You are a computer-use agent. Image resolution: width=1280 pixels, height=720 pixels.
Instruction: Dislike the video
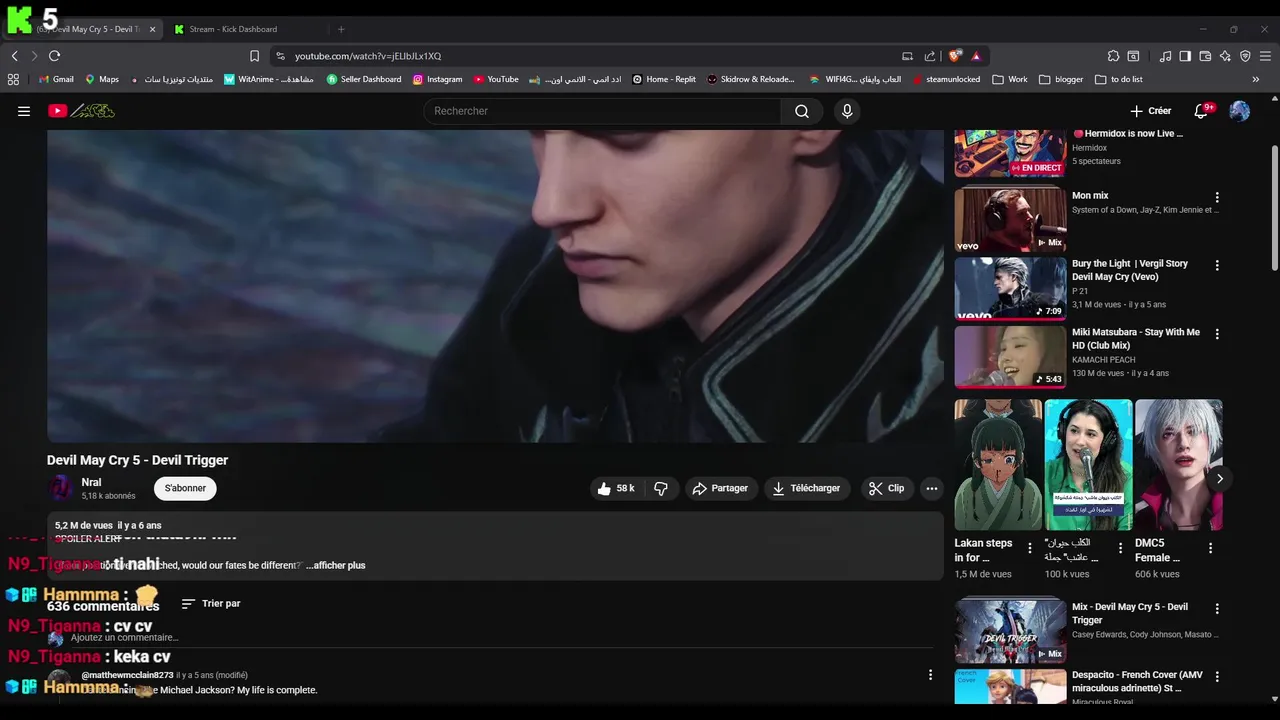(661, 488)
